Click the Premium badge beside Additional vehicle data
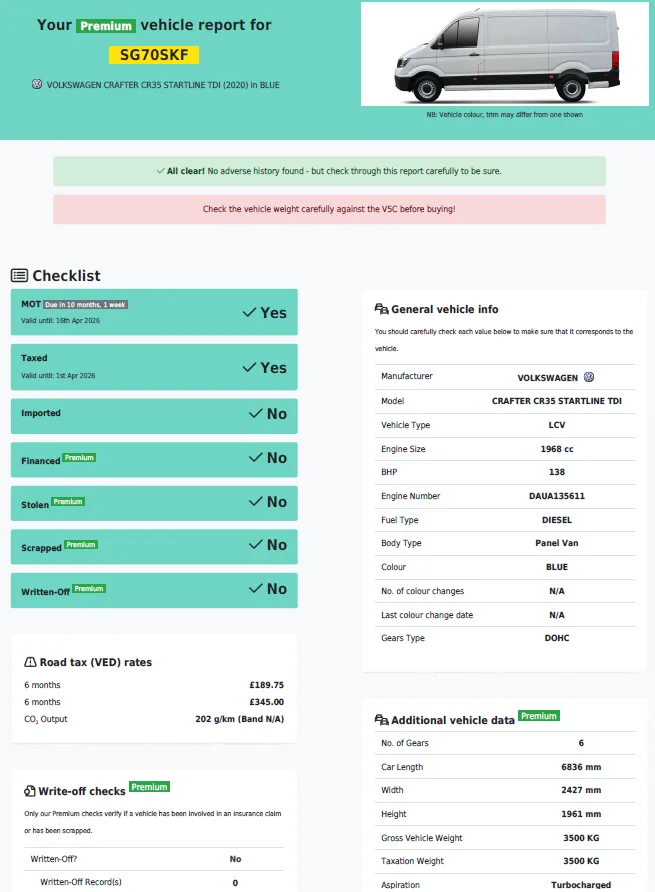This screenshot has width=655, height=892. [539, 716]
